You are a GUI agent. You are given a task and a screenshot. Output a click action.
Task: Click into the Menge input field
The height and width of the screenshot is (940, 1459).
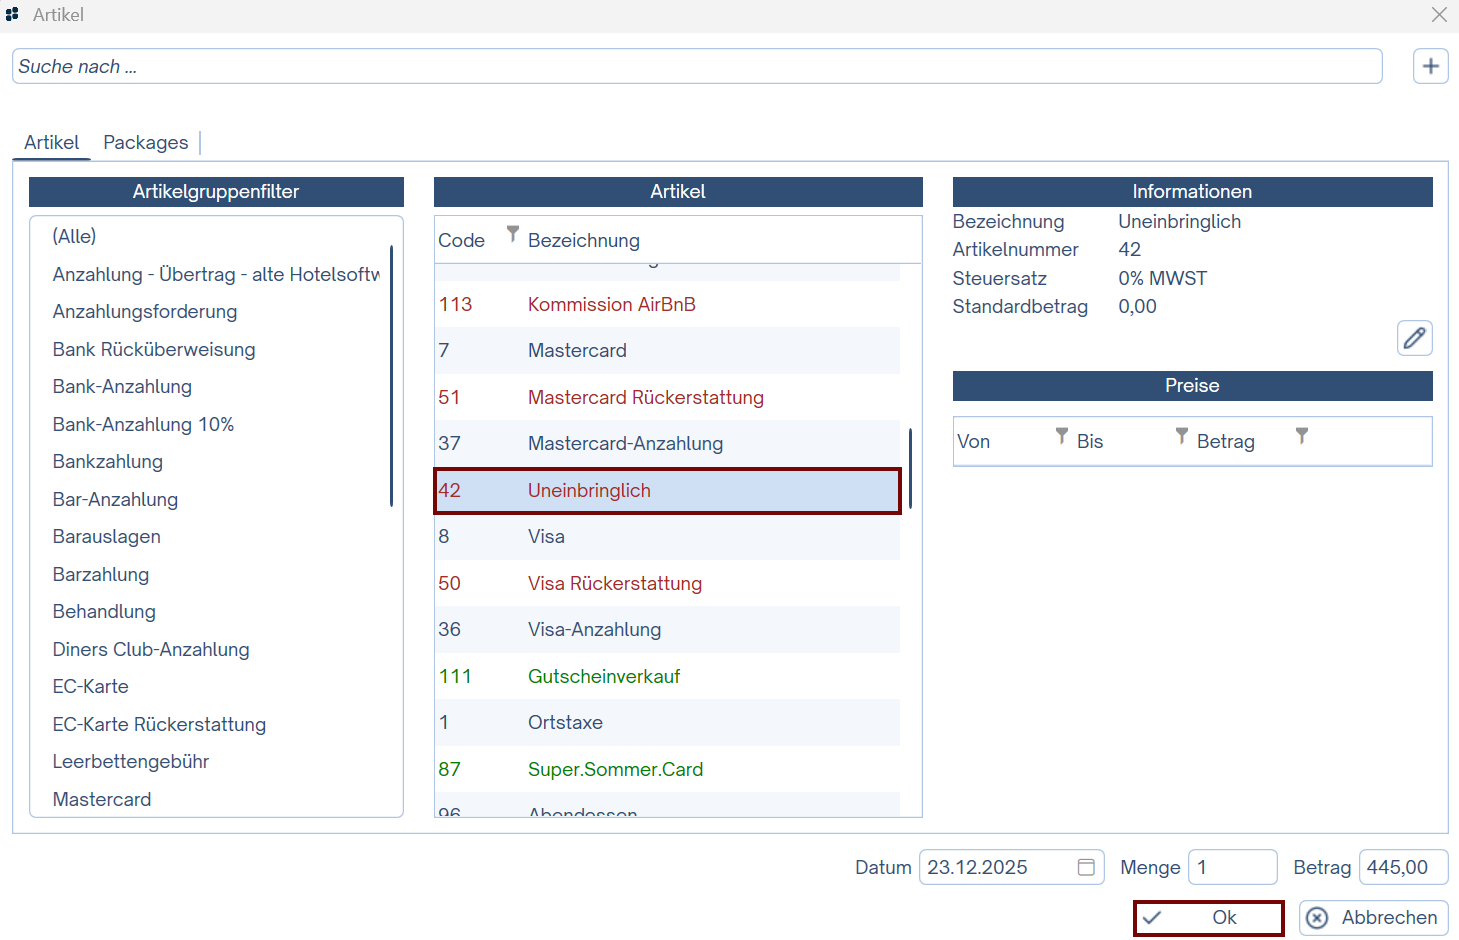tap(1232, 867)
